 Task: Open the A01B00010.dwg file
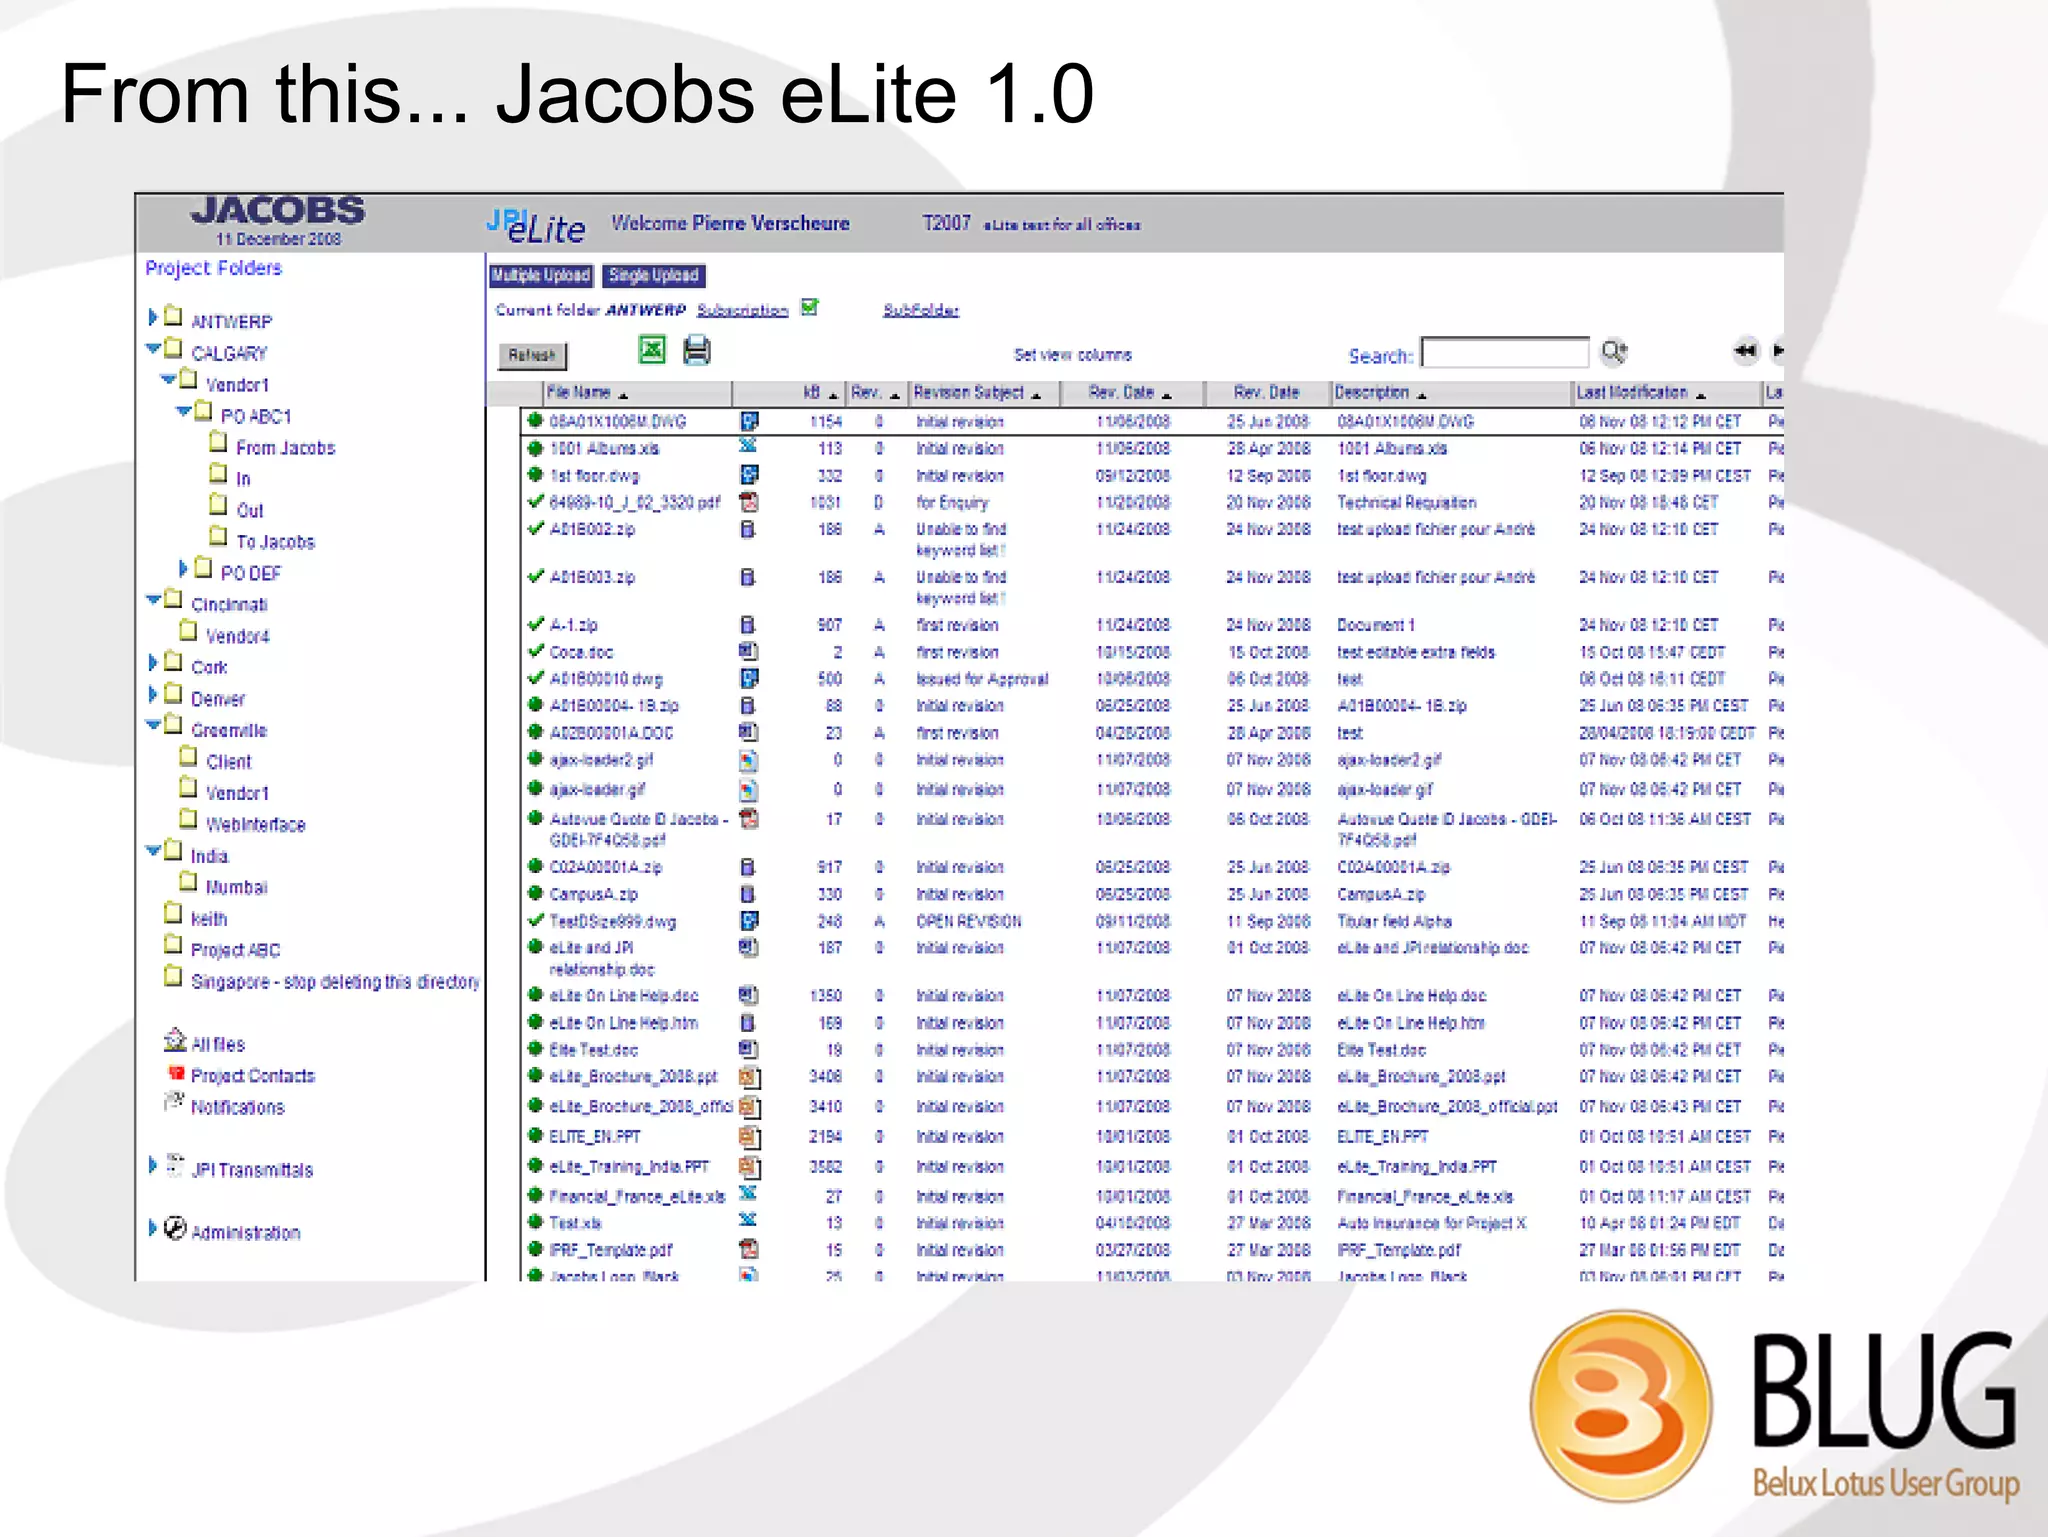click(606, 679)
